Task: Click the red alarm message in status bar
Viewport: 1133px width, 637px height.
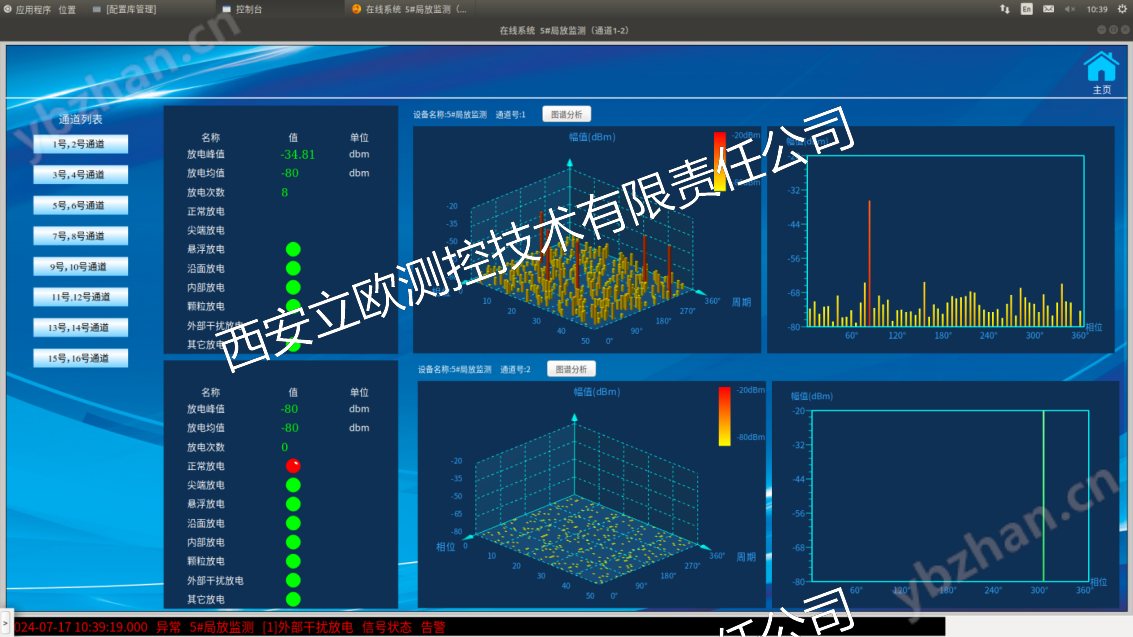Action: point(230,627)
